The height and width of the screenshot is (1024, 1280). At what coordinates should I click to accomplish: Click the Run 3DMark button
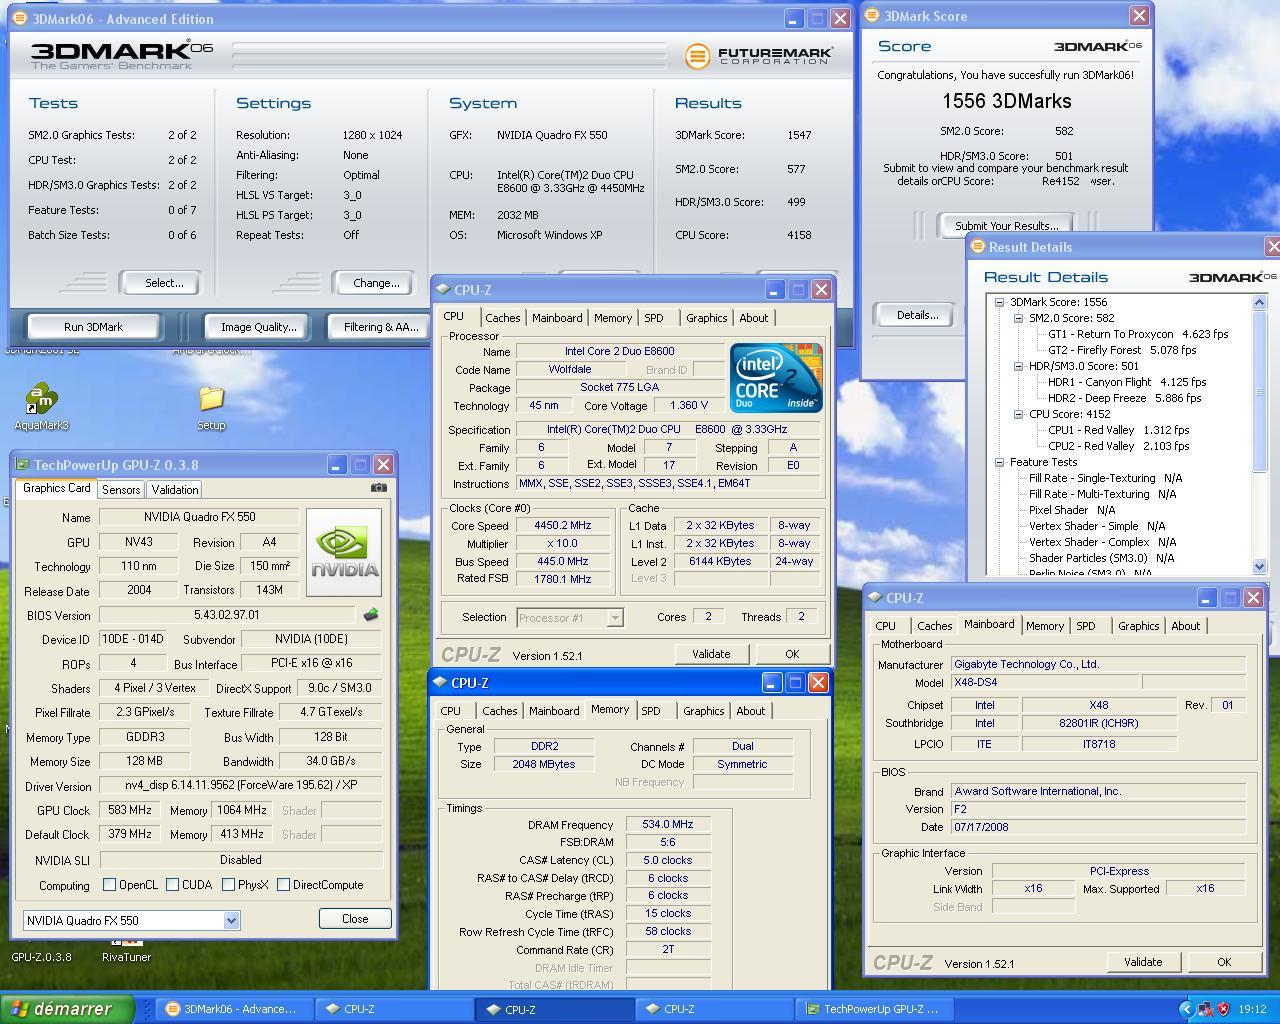pos(93,327)
